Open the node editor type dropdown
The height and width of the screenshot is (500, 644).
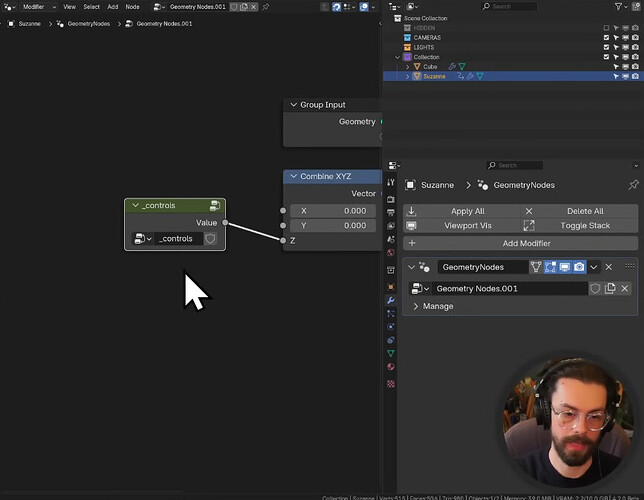click(9, 7)
